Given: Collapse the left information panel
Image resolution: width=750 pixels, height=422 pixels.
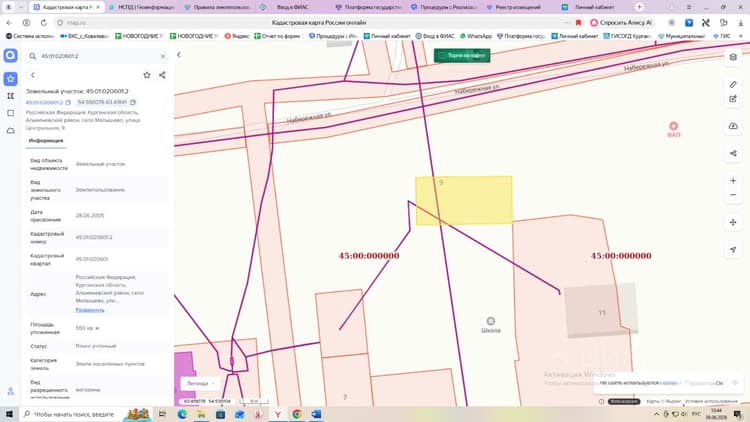Looking at the screenshot, I should (179, 55).
